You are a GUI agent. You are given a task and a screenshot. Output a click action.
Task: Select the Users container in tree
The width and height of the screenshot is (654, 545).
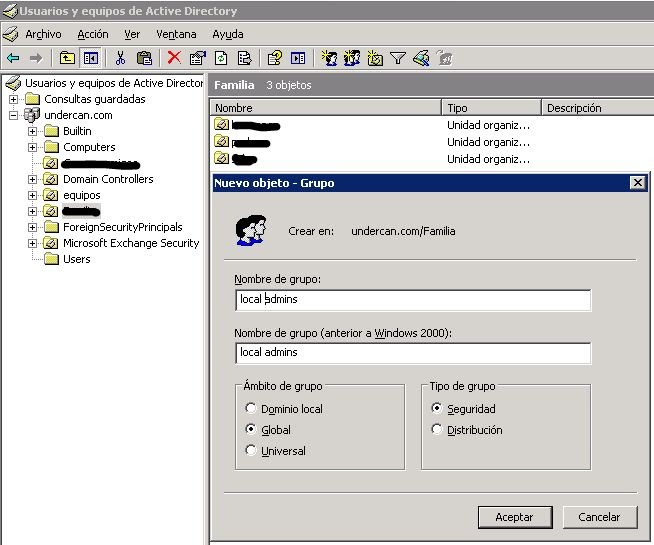(77, 259)
